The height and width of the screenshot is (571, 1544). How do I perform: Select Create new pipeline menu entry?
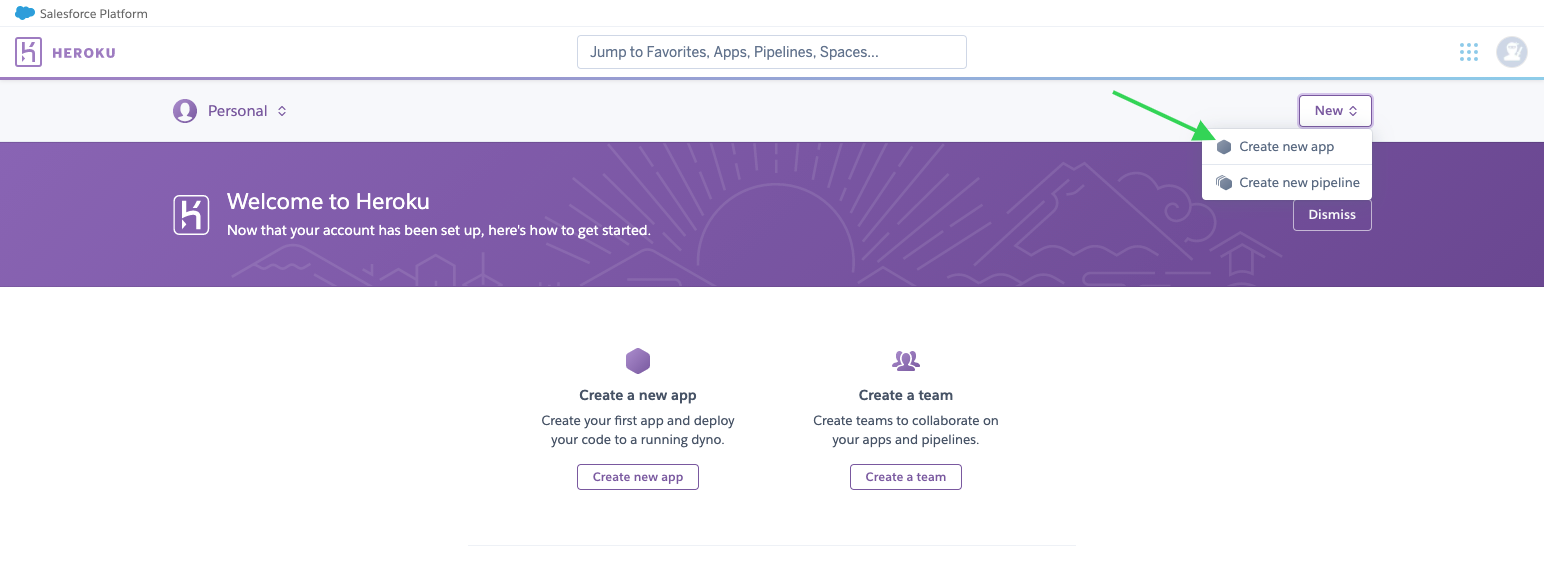point(1298,183)
